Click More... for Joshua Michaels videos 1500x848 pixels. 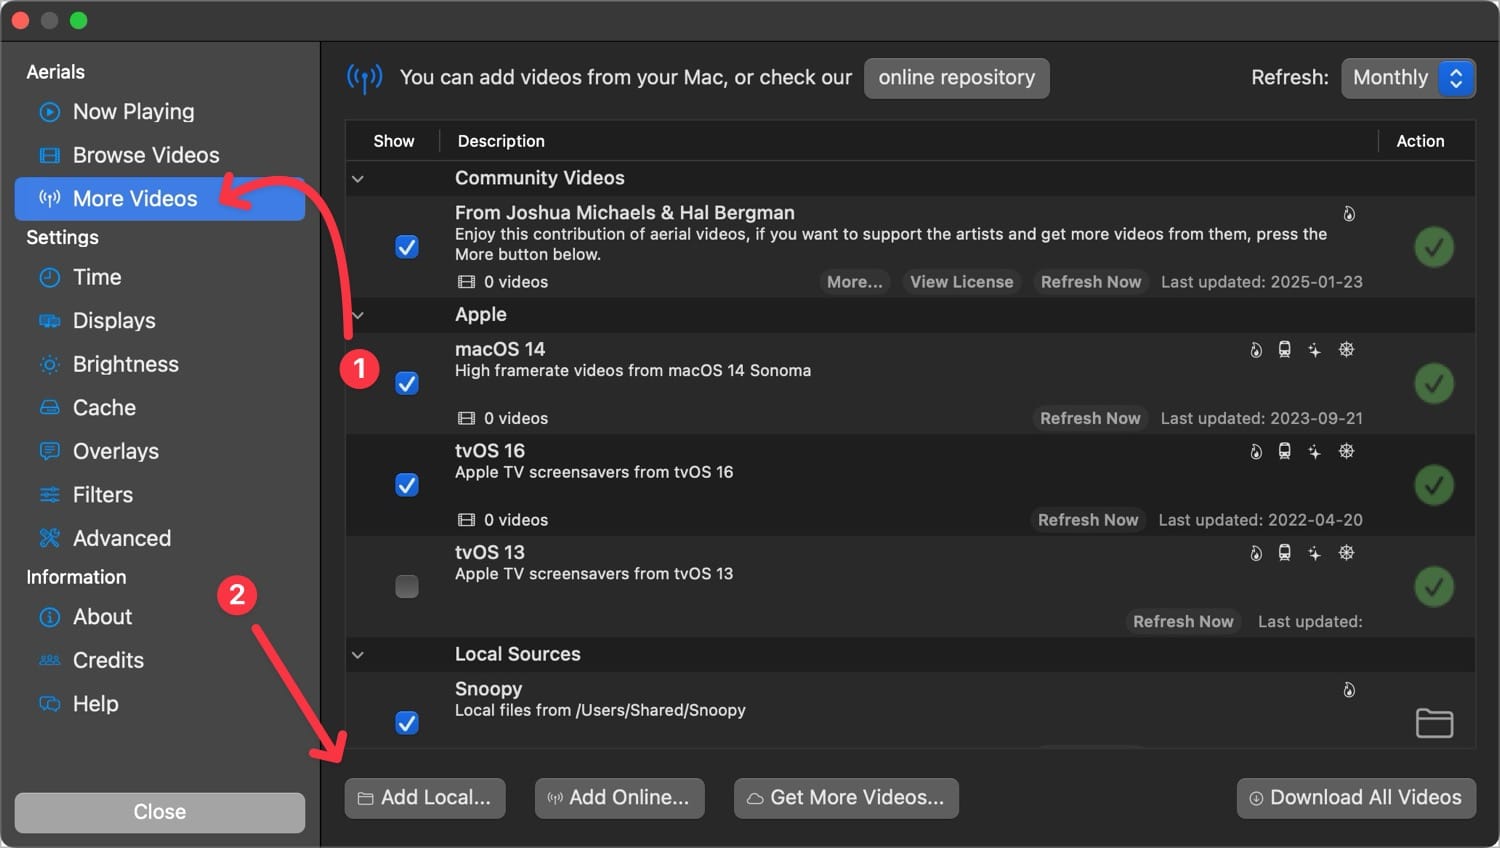coord(855,282)
